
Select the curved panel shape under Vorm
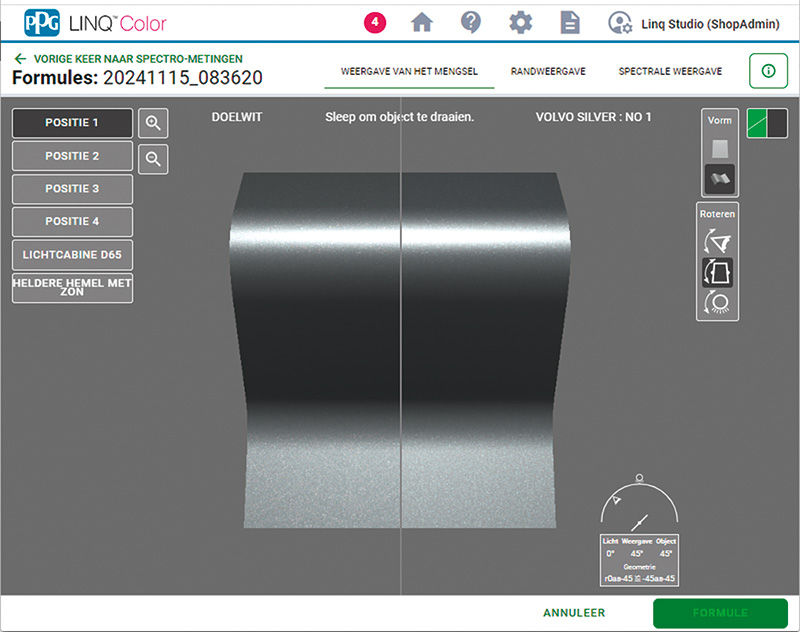[720, 179]
